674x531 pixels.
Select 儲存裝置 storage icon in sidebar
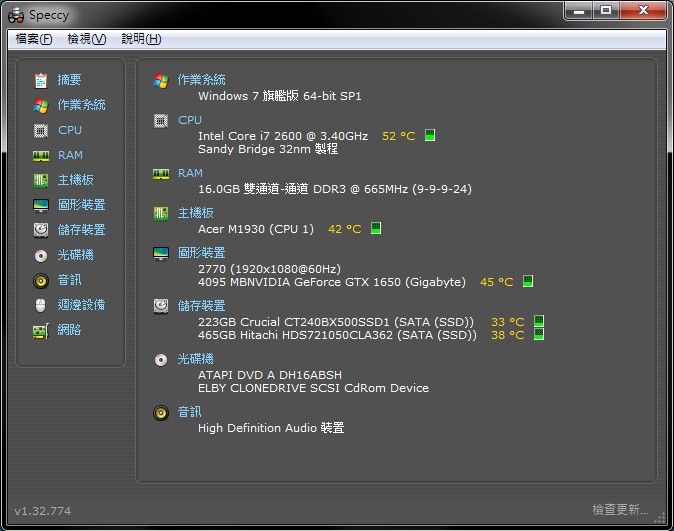click(41, 230)
